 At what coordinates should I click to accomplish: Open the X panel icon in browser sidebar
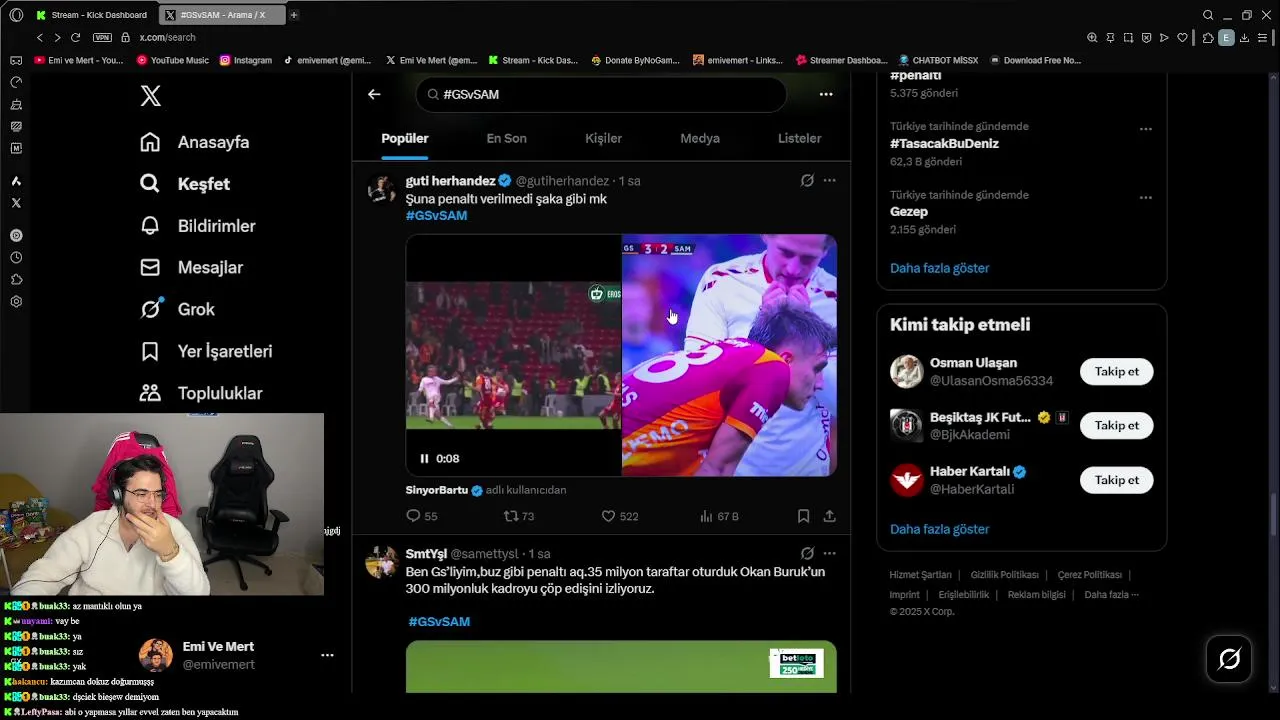click(16, 203)
